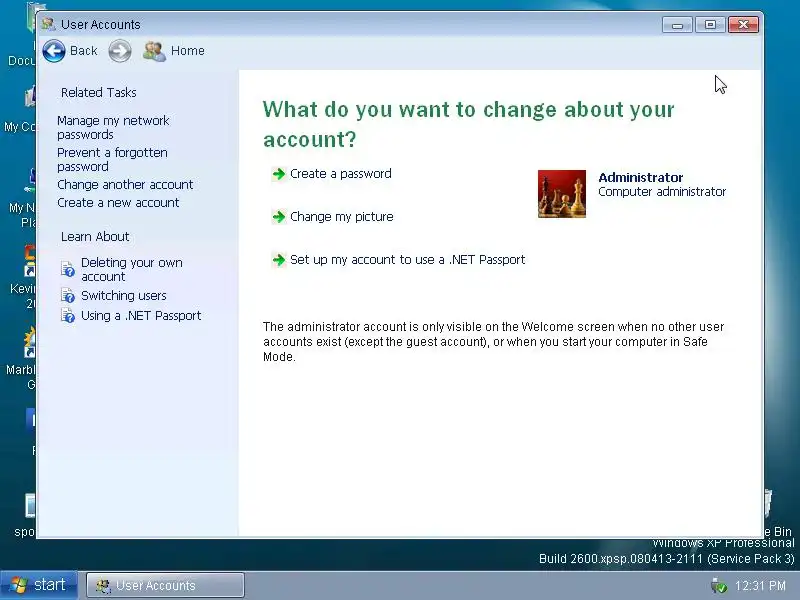
Task: Open the Using a .NET Passport help topic
Action: [x=141, y=316]
